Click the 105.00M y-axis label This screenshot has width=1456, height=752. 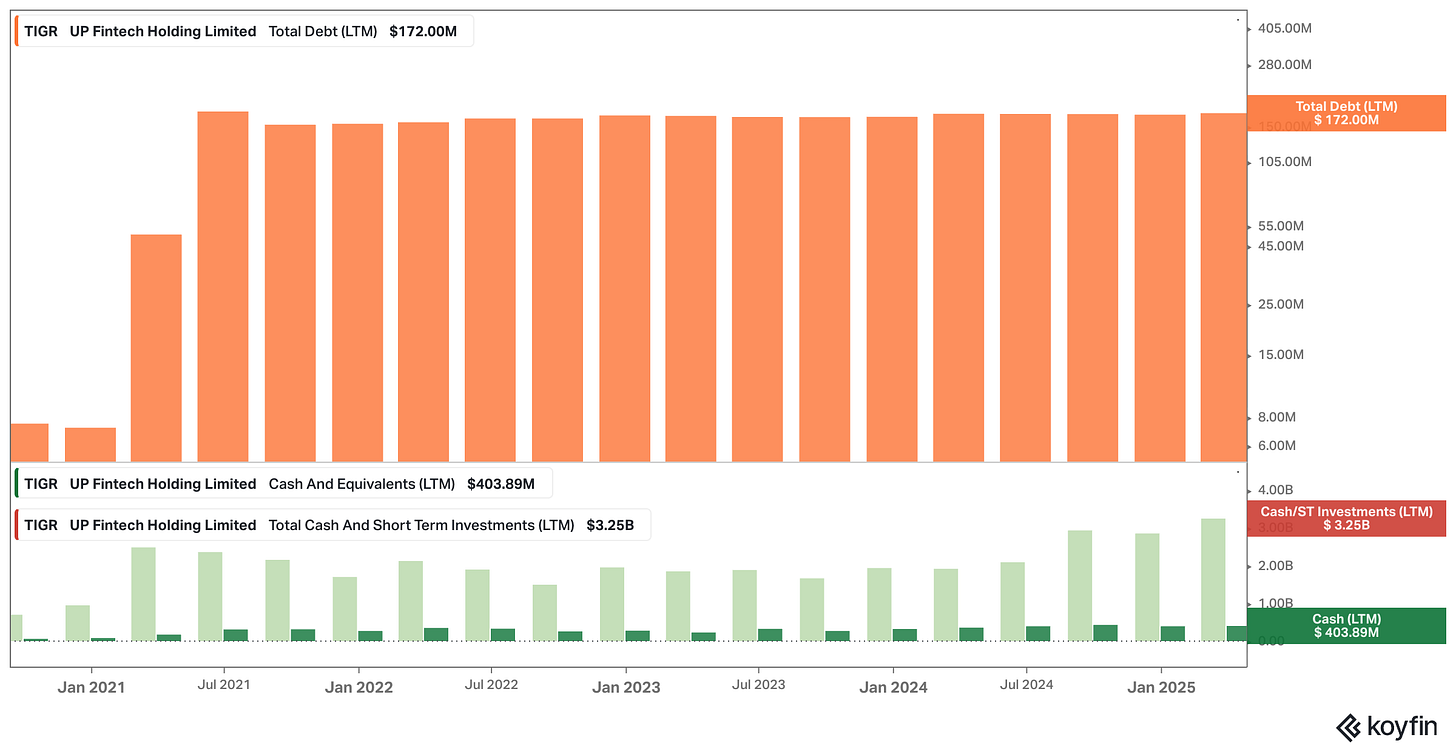(x=1284, y=161)
